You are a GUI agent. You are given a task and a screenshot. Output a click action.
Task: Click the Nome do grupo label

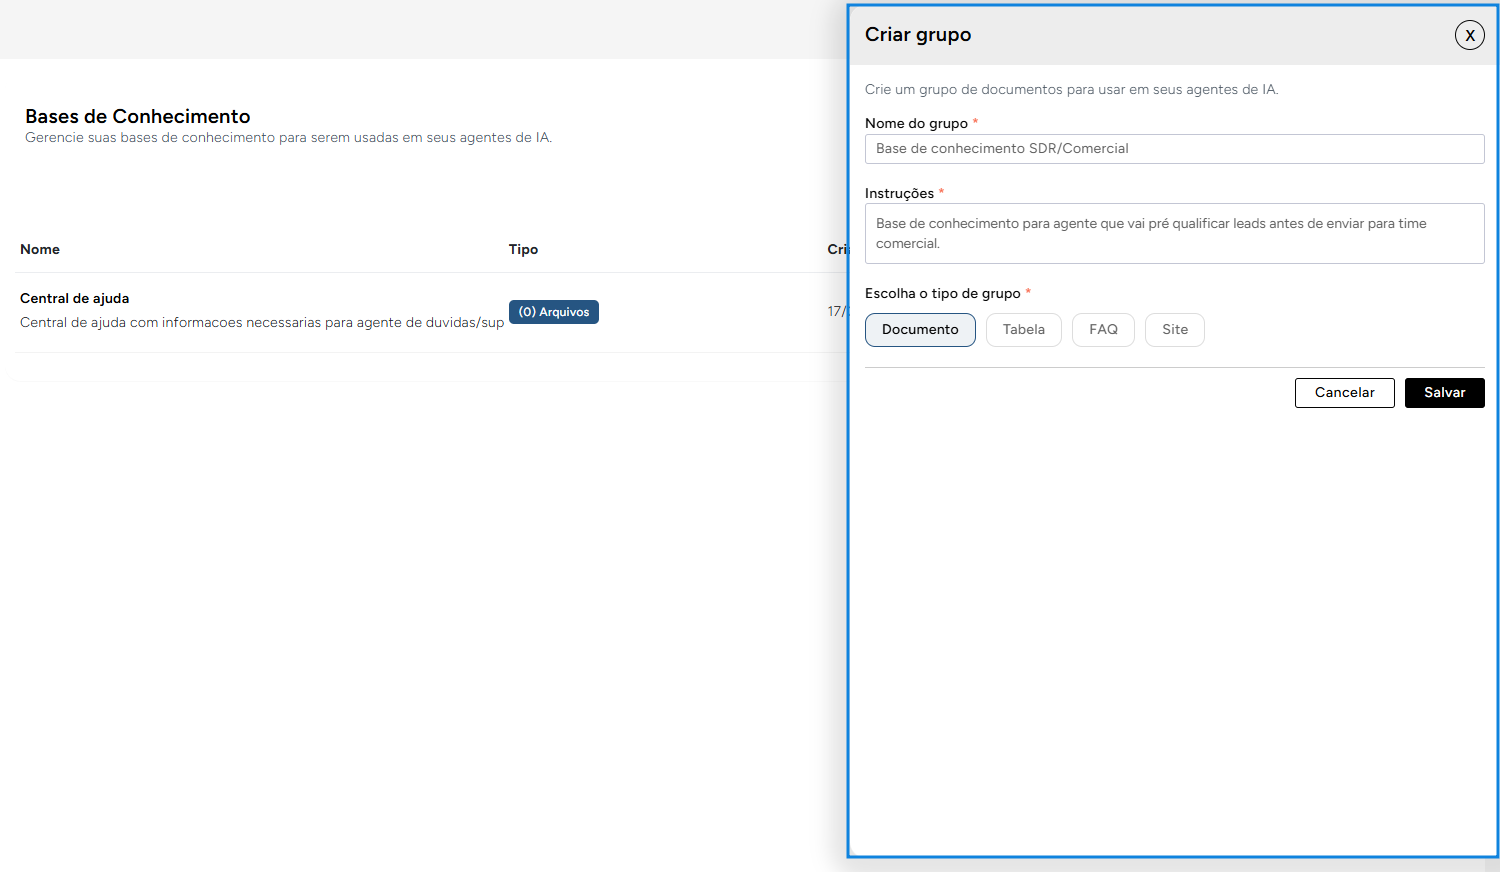pos(916,124)
